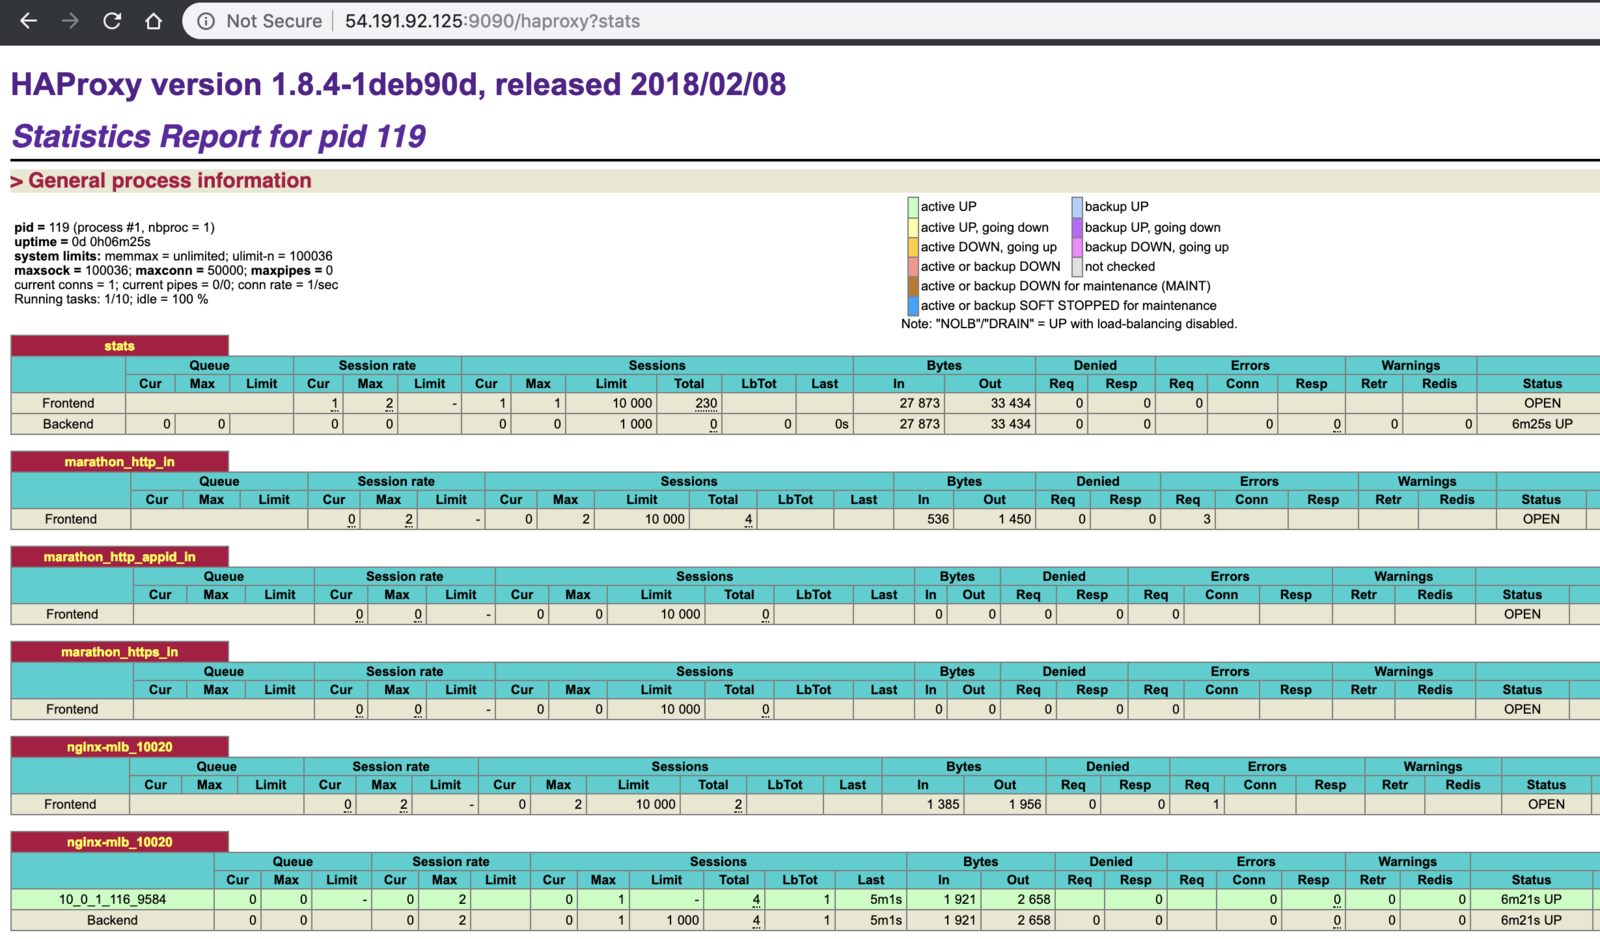
Task: Open the 'stats' proxy header link
Action: point(119,346)
